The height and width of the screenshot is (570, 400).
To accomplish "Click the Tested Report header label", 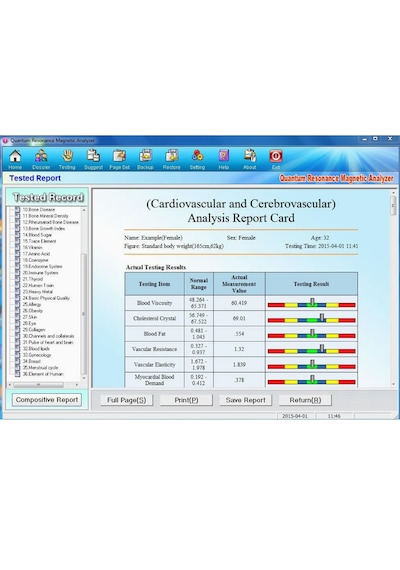I will click(x=35, y=178).
